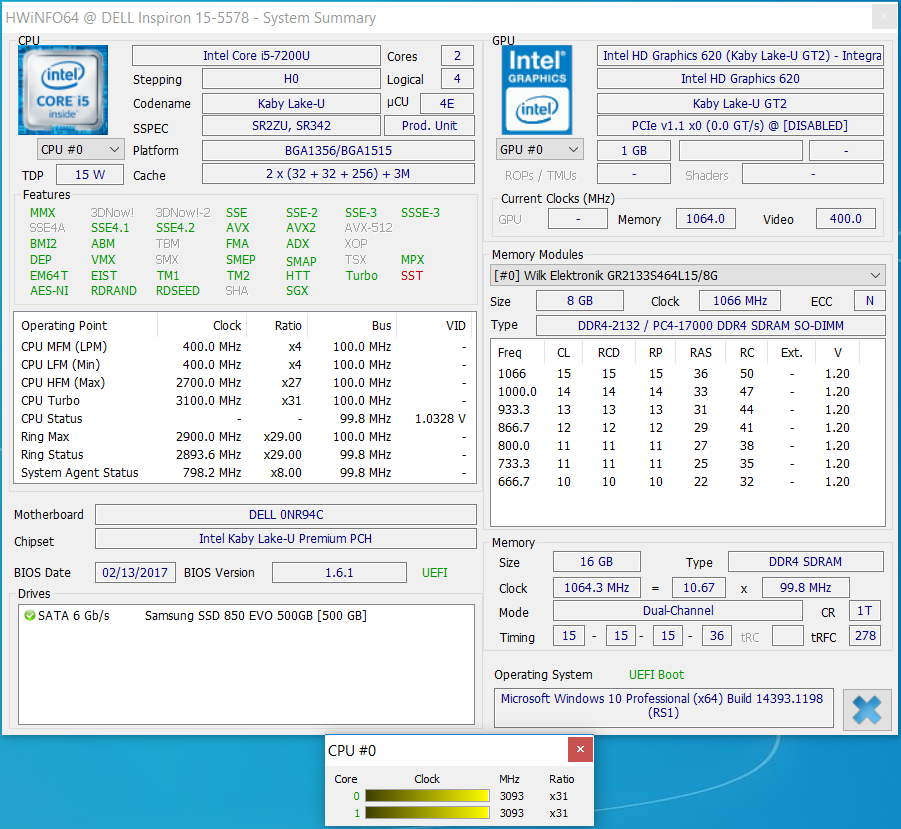Click the PCIe v1.1 x0 DISABLED field
This screenshot has height=829, width=901.
click(740, 126)
